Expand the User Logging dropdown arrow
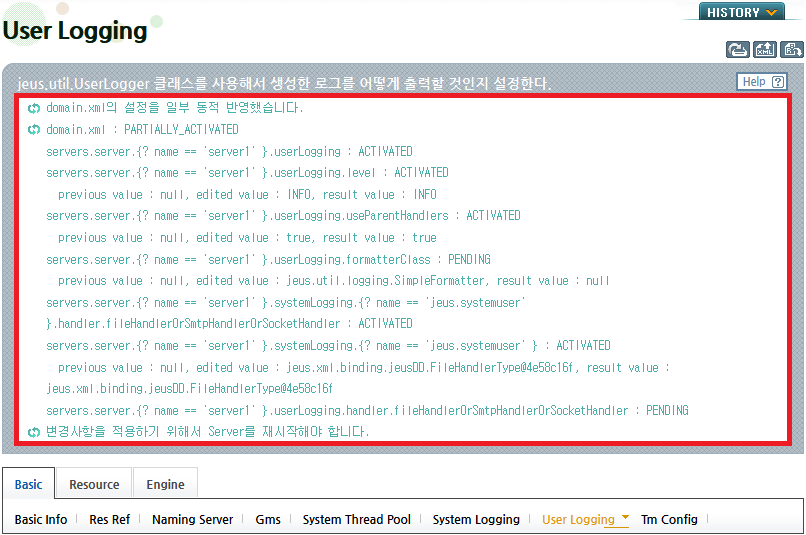 [625, 516]
